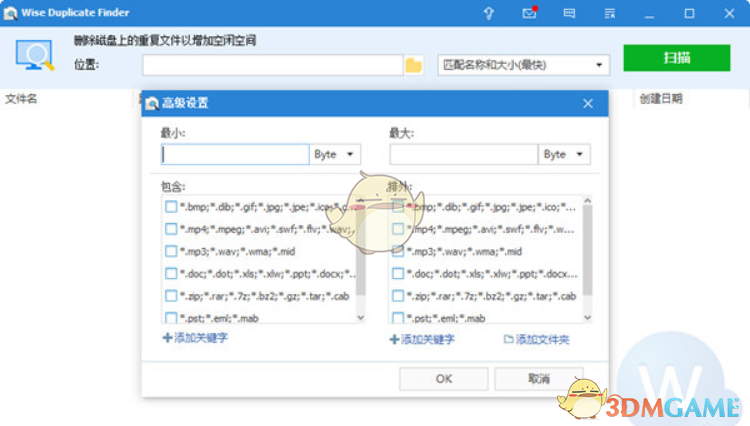Click the yellow browse folder icon
The height and width of the screenshot is (426, 750).
point(414,65)
